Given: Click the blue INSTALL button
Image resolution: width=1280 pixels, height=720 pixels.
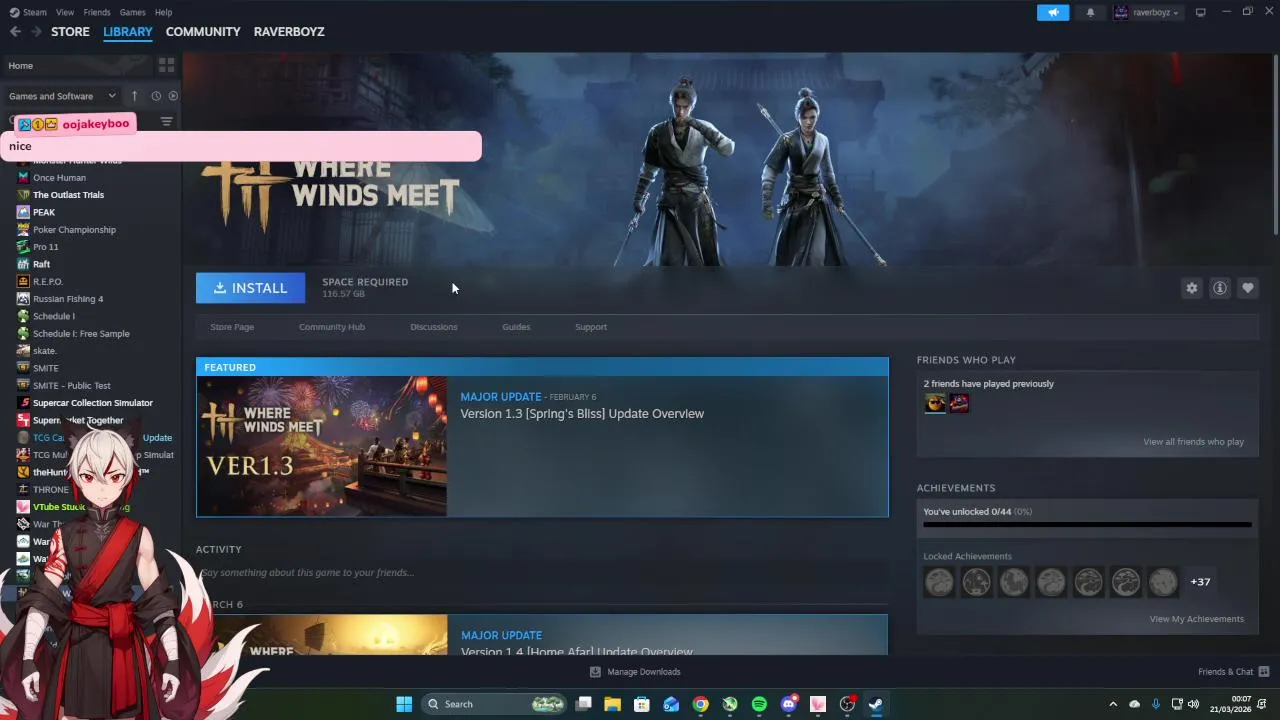Looking at the screenshot, I should click(250, 288).
